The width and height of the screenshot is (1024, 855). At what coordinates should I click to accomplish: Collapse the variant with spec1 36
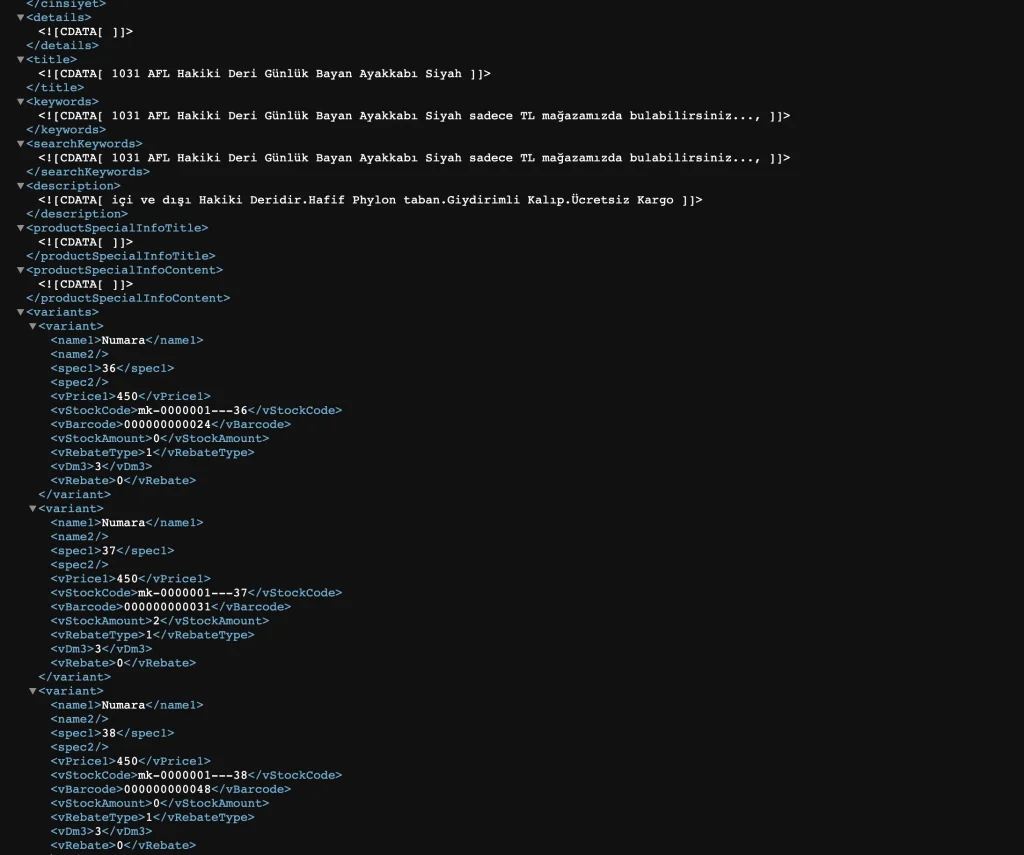coord(32,325)
